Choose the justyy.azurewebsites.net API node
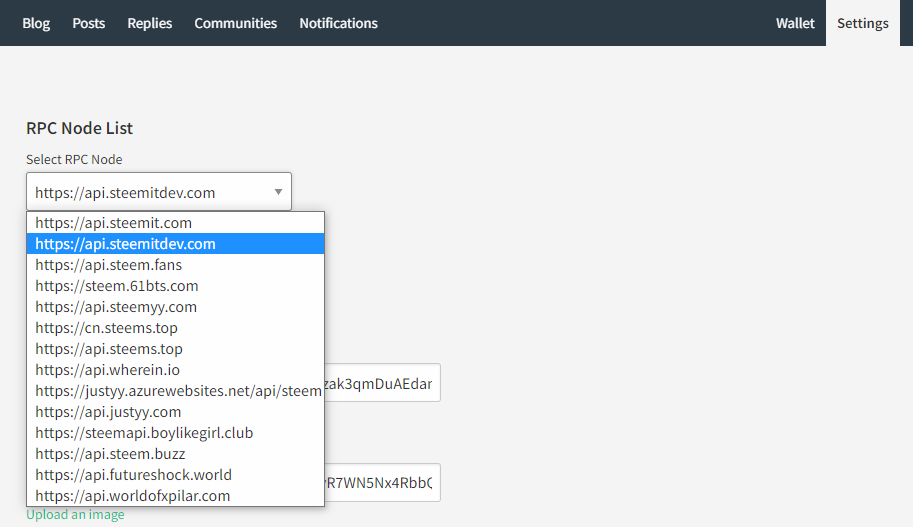 click(178, 391)
